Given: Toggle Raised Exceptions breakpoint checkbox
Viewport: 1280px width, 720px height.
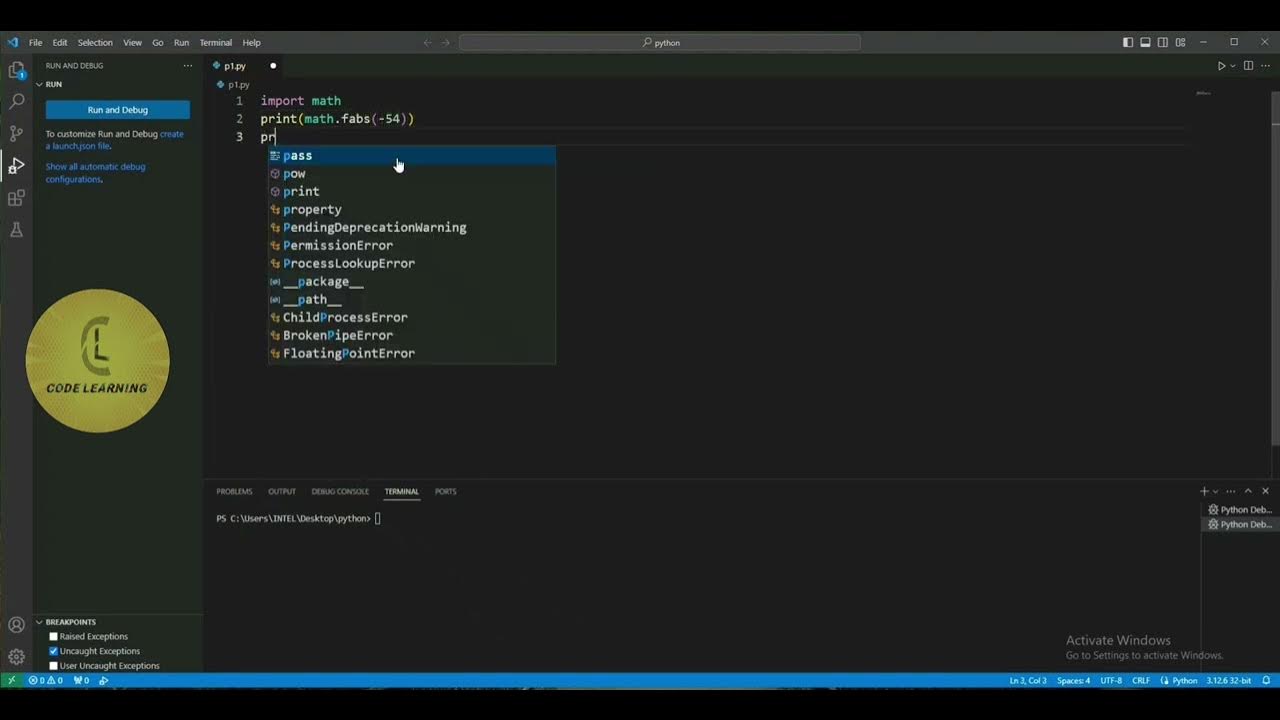Looking at the screenshot, I should tap(54, 636).
